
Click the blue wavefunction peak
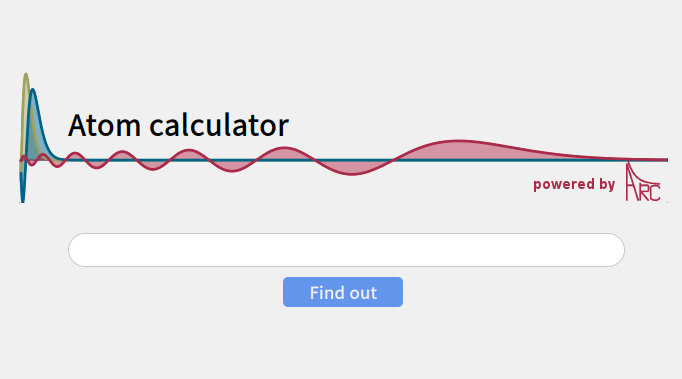coord(33,100)
